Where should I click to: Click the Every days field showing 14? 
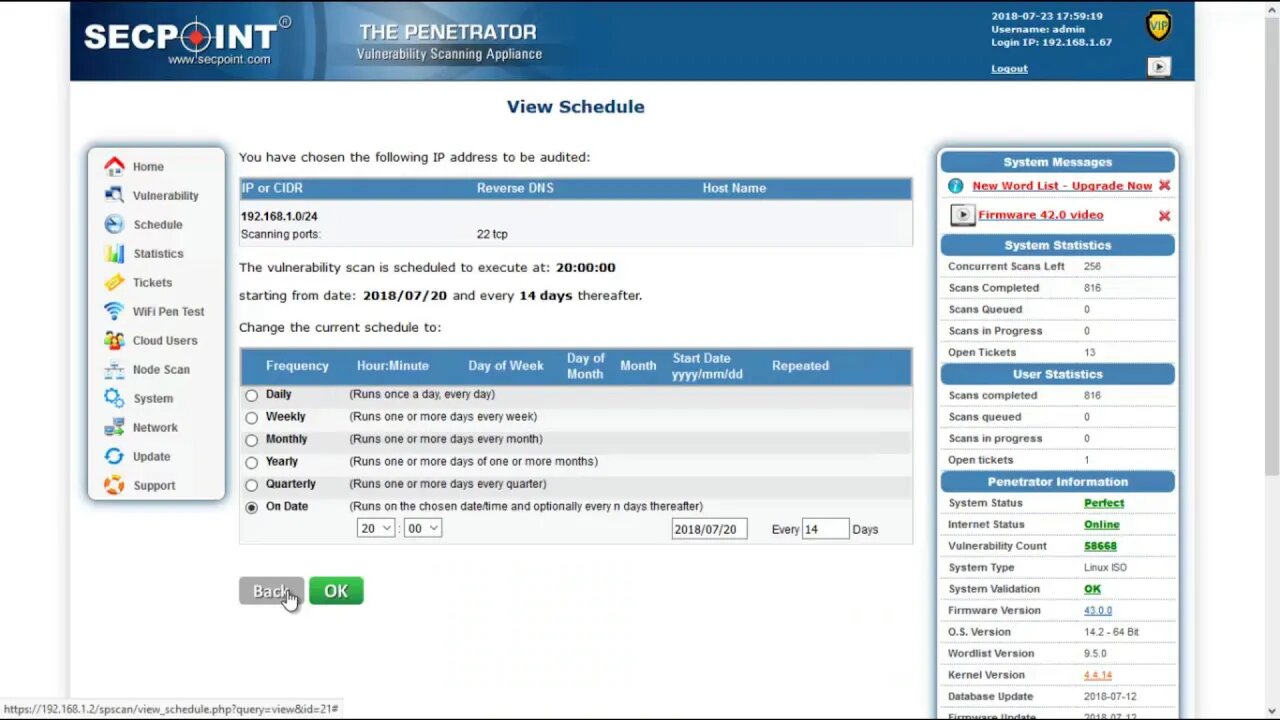coord(825,529)
